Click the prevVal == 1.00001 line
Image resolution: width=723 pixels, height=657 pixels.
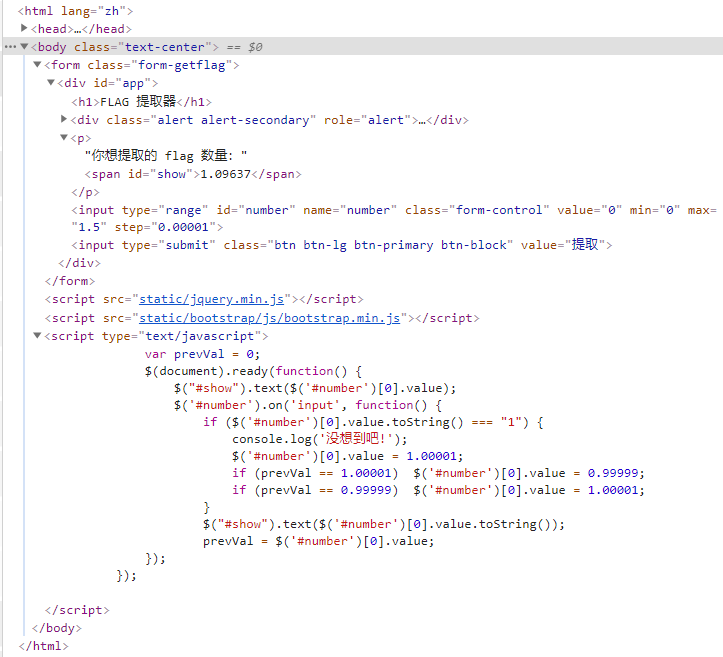[x=438, y=473]
